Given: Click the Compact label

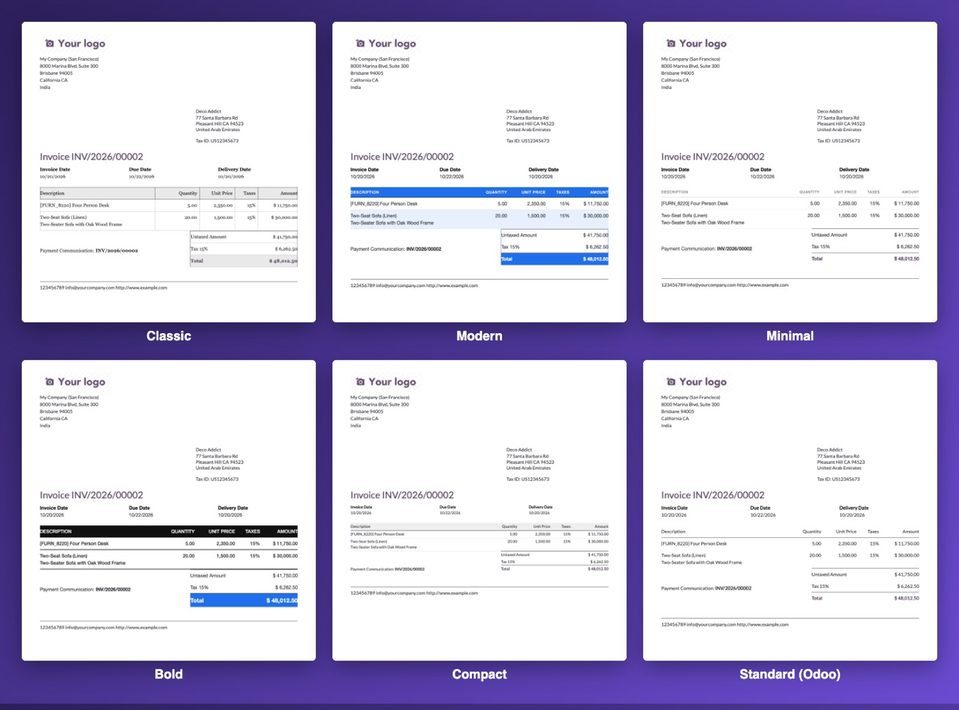Looking at the screenshot, I should (x=479, y=674).
